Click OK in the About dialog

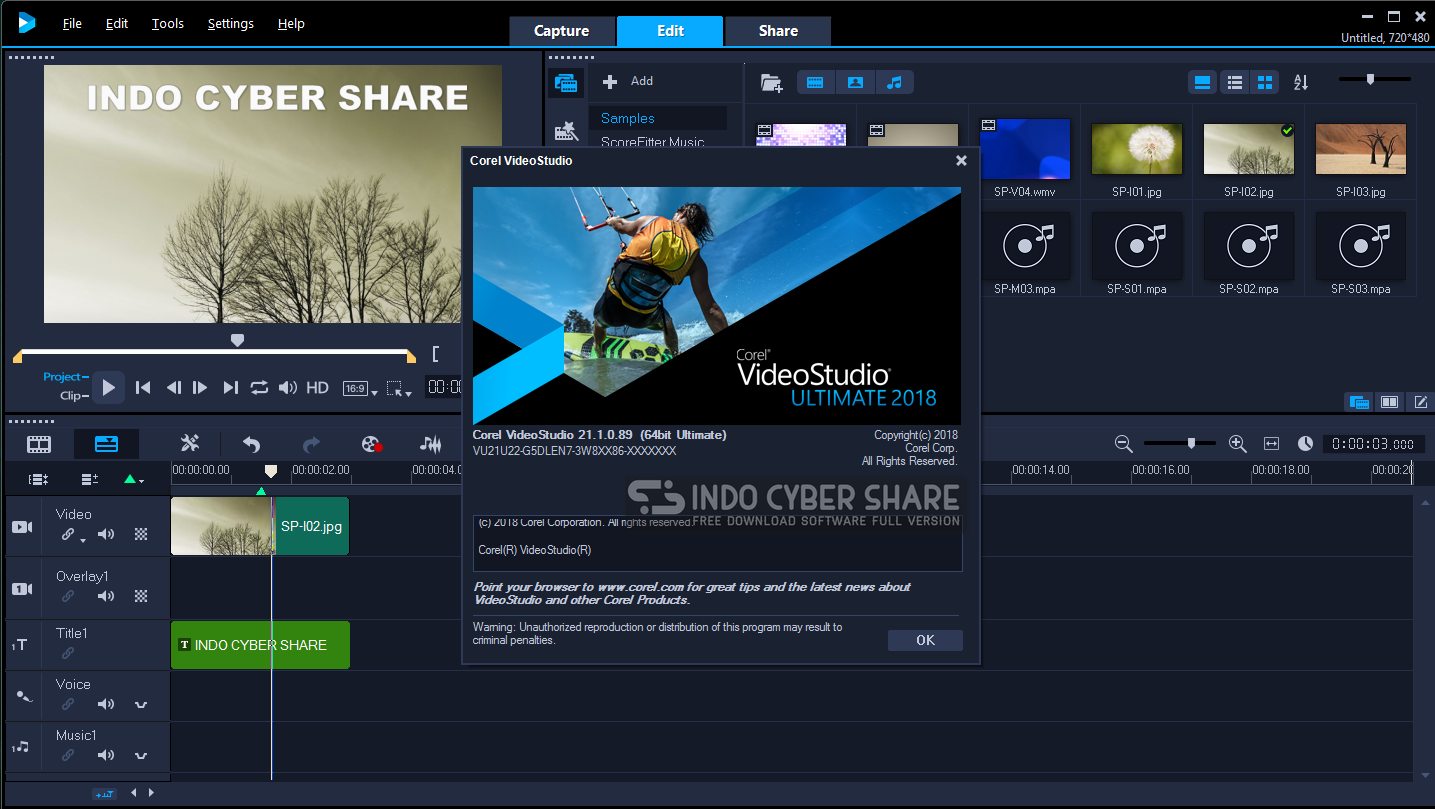[925, 640]
